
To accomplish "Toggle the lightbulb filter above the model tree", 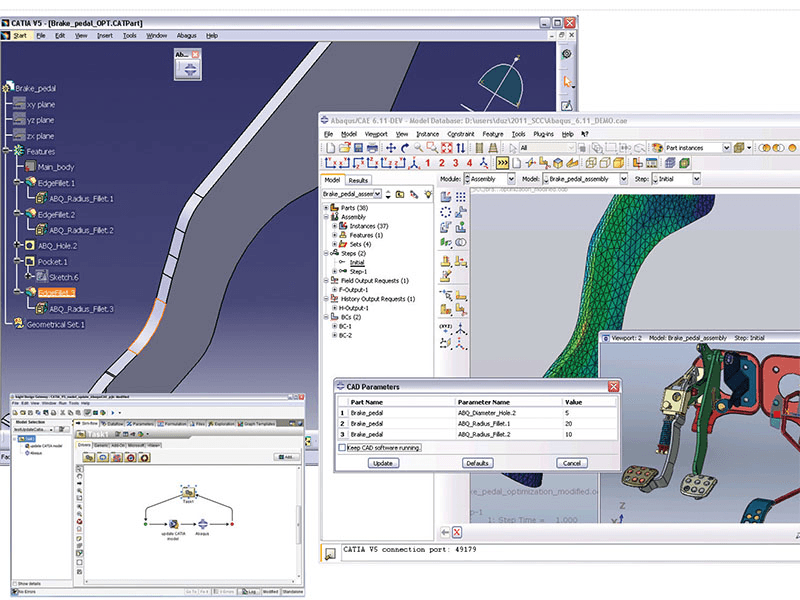I will click(428, 194).
